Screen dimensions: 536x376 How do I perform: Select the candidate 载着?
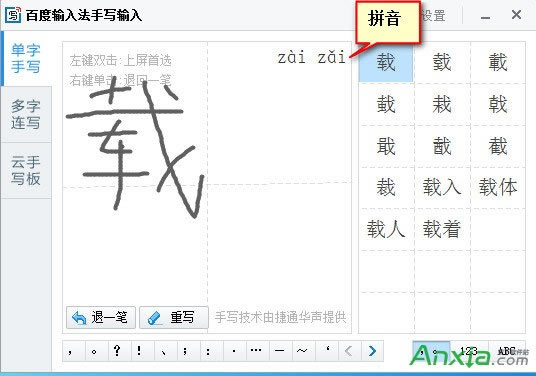(x=442, y=229)
